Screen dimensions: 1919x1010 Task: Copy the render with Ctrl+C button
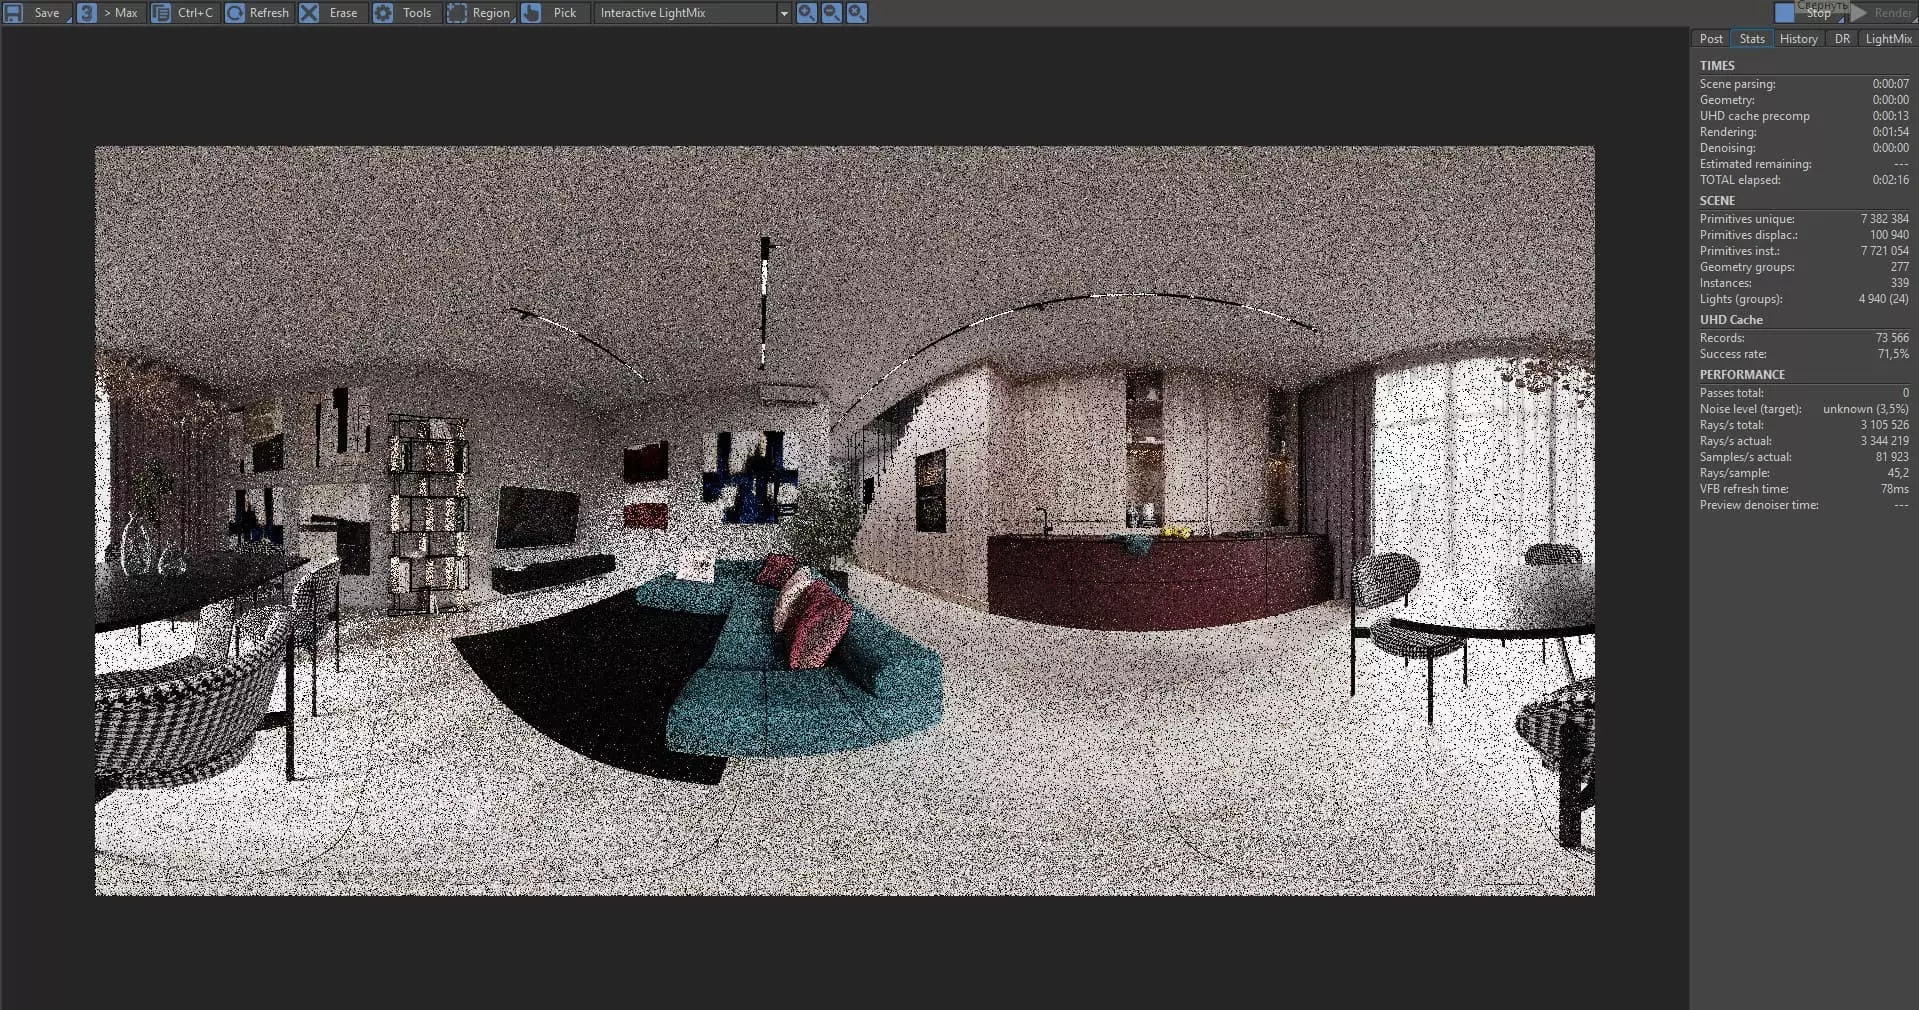(x=183, y=13)
